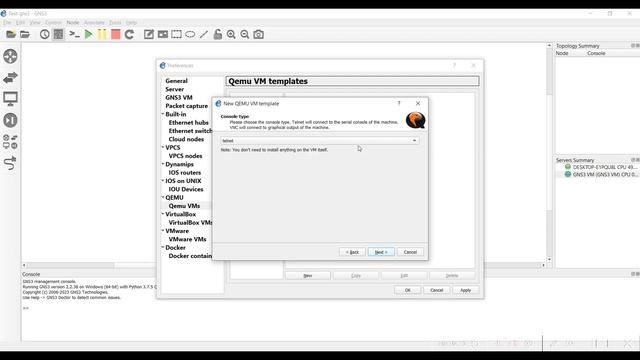Screen dimensions: 640x360
Task: Select Packet capture in the Preferences tree
Action: coord(187,106)
